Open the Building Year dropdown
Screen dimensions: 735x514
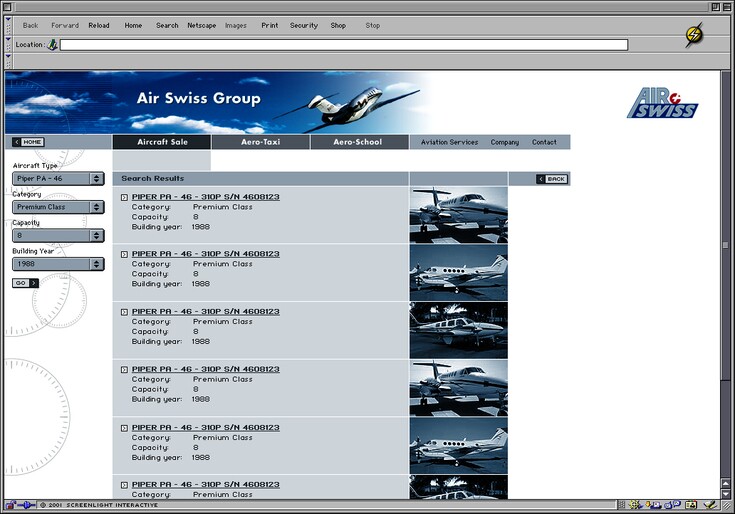click(x=58, y=264)
